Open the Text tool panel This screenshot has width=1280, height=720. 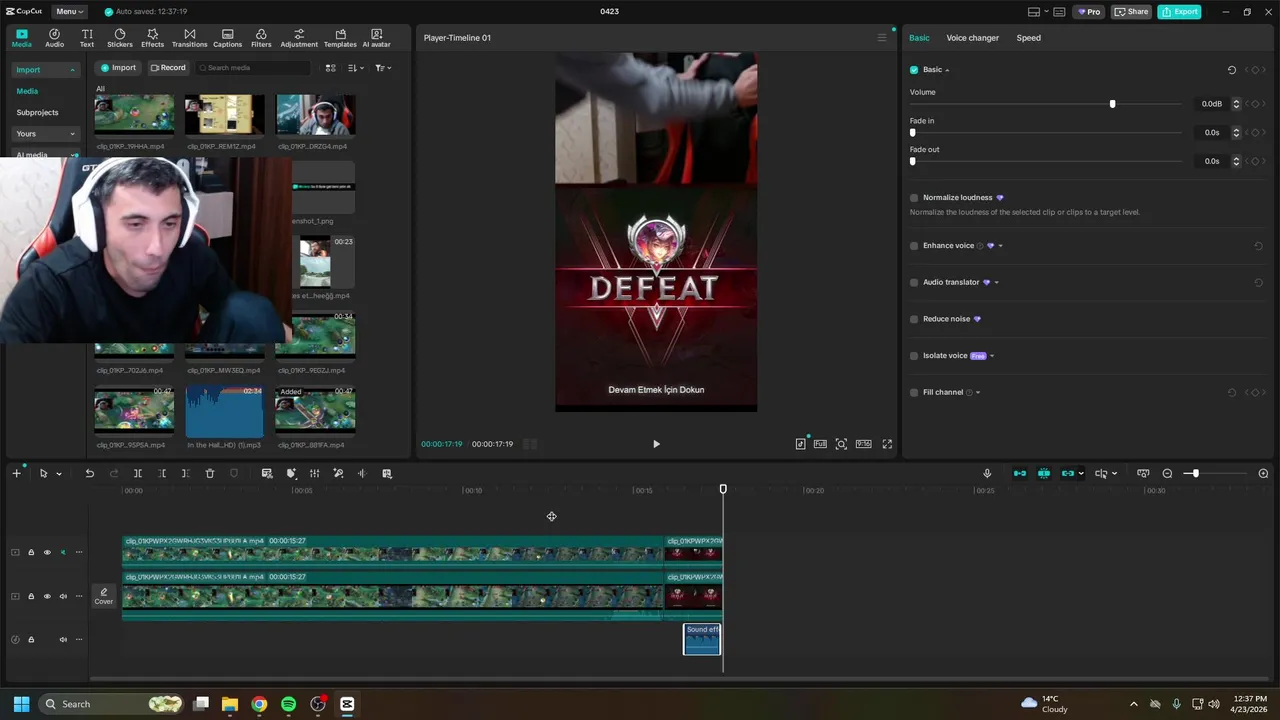coord(87,38)
